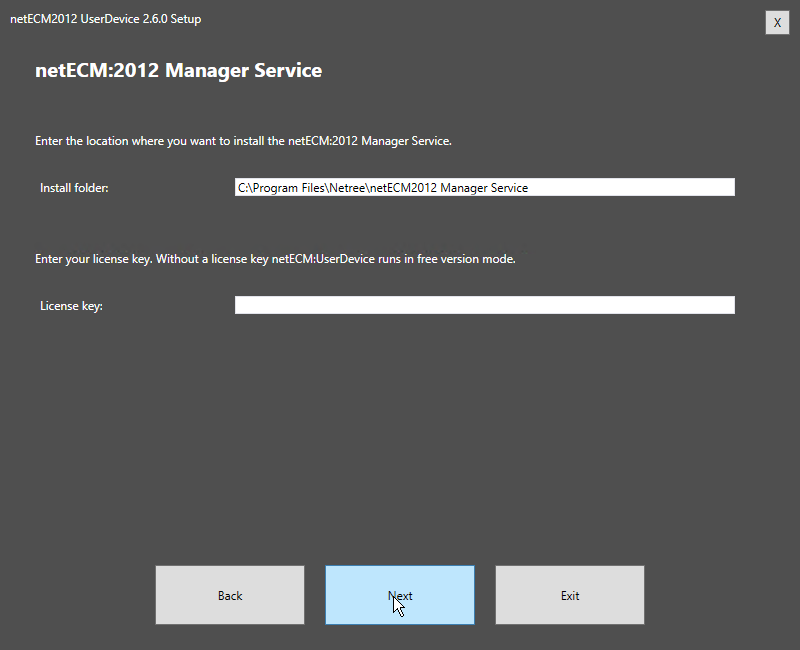Click the 'netECM:2012 Manager Service' heading

click(x=178, y=70)
